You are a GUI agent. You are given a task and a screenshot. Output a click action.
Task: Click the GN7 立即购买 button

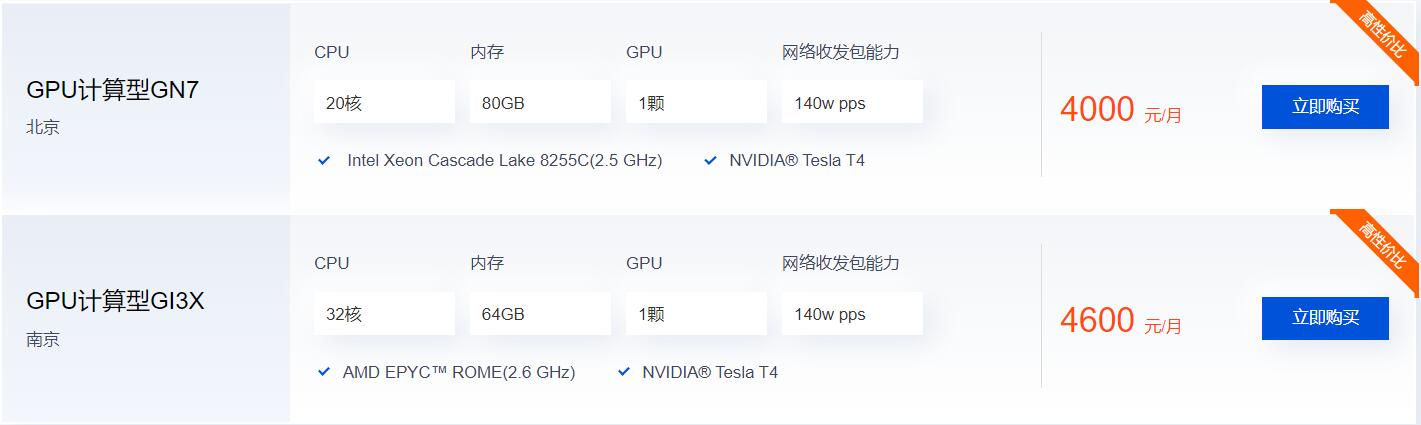click(1325, 107)
